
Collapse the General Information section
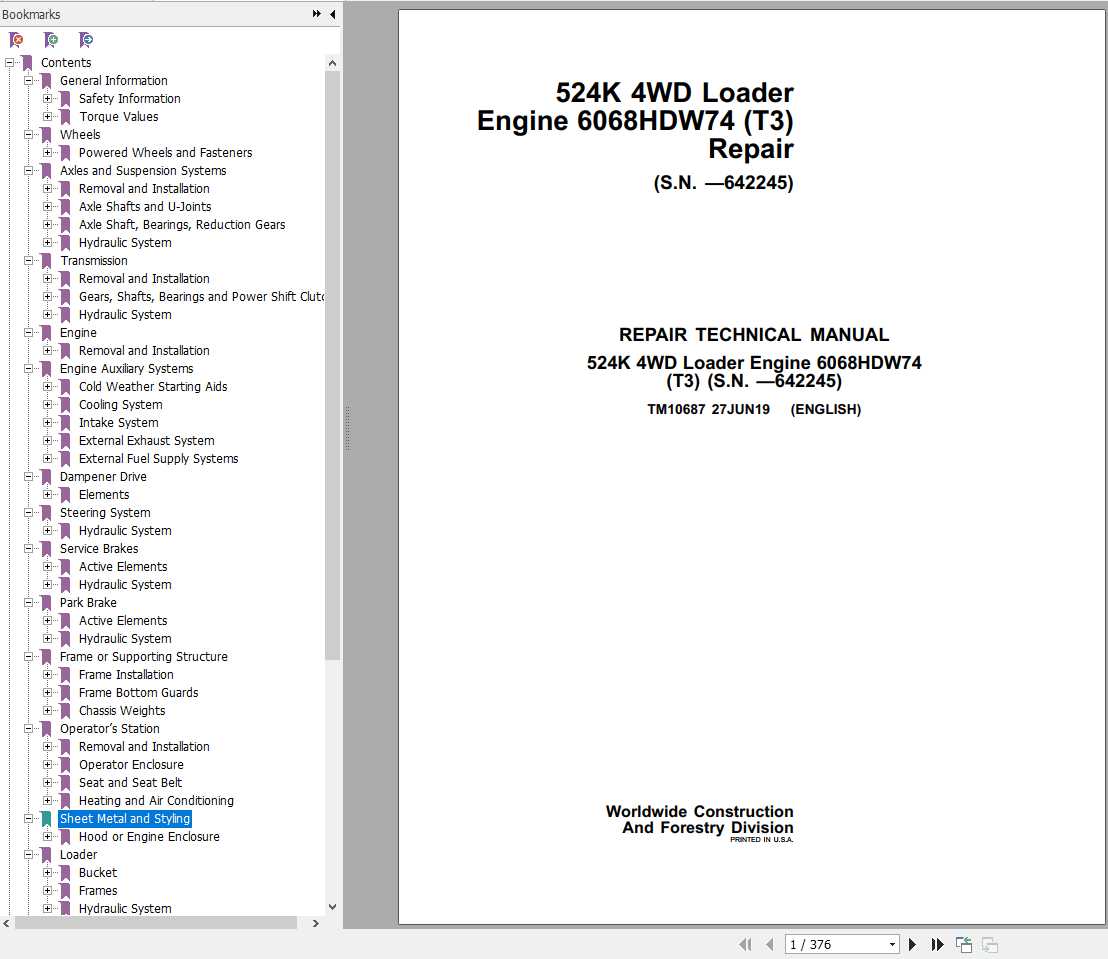28,81
